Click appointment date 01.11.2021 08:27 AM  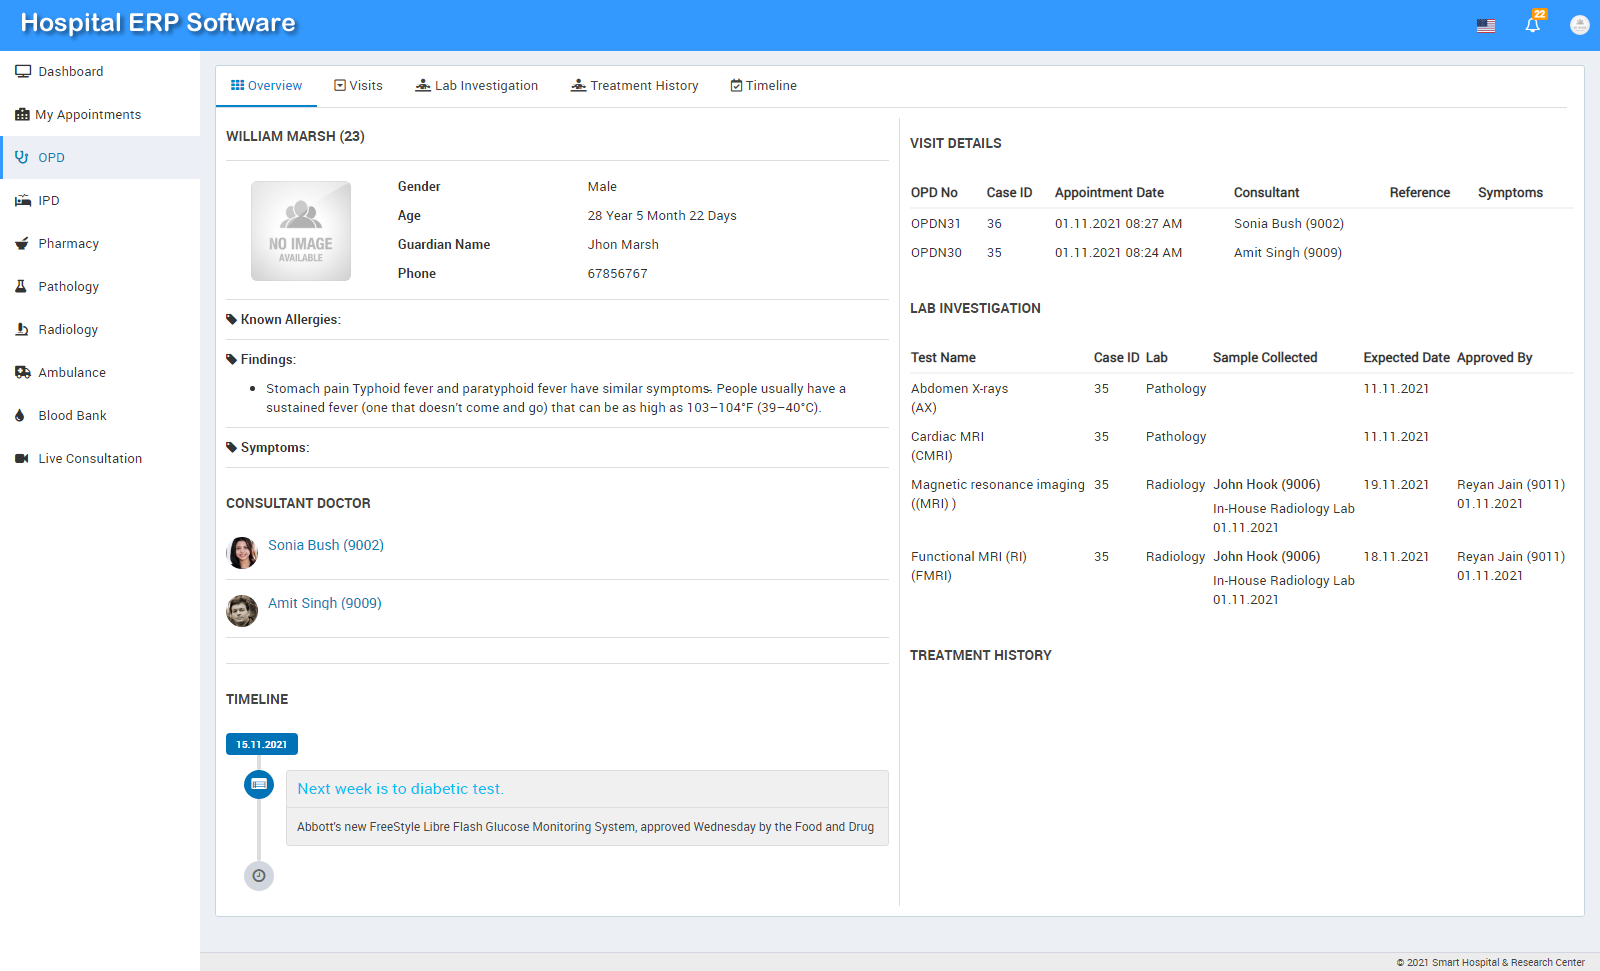(1119, 224)
